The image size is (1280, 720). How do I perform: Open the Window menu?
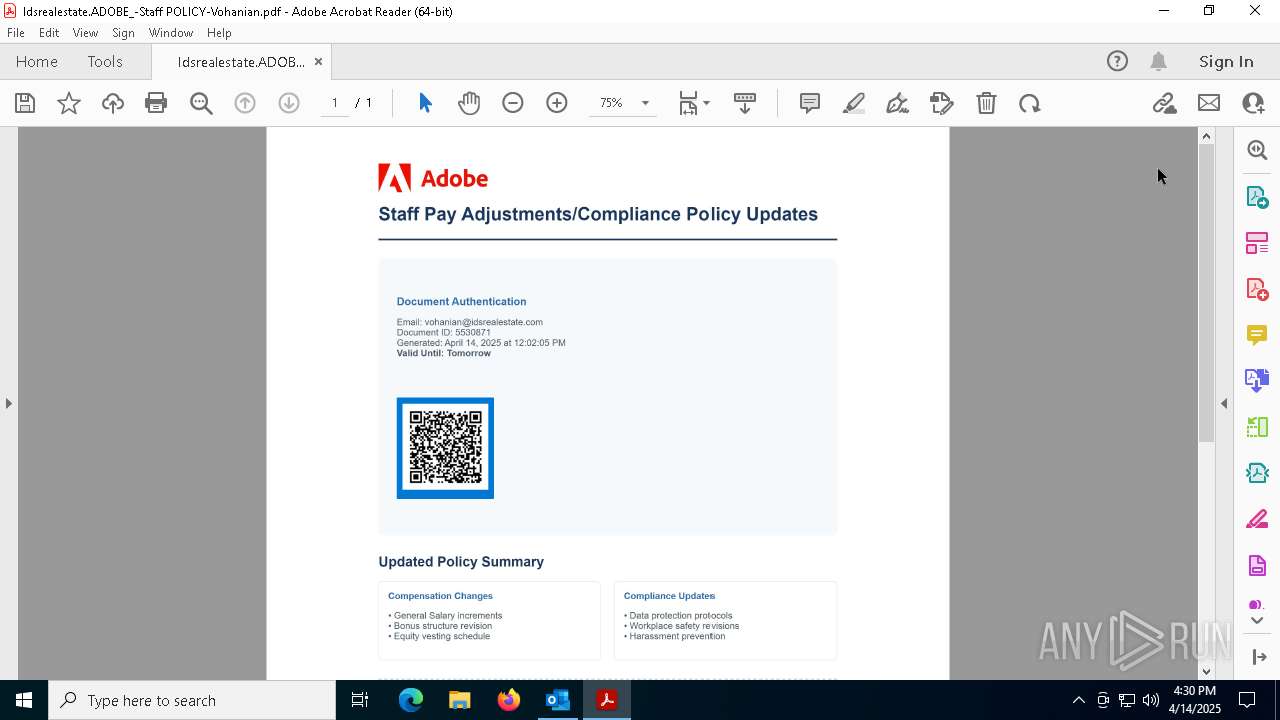pos(171,33)
